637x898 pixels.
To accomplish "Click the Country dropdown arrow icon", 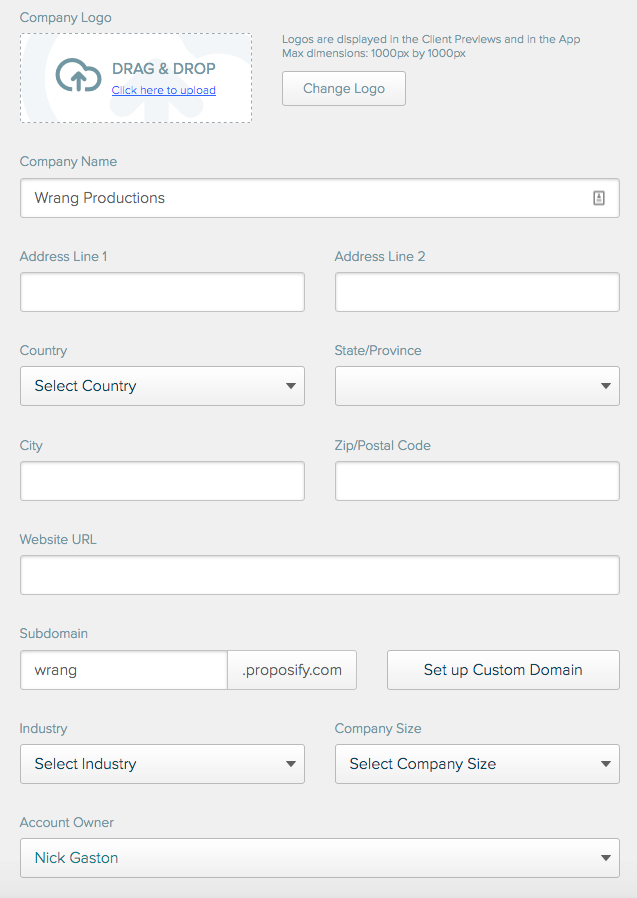I will click(x=291, y=386).
